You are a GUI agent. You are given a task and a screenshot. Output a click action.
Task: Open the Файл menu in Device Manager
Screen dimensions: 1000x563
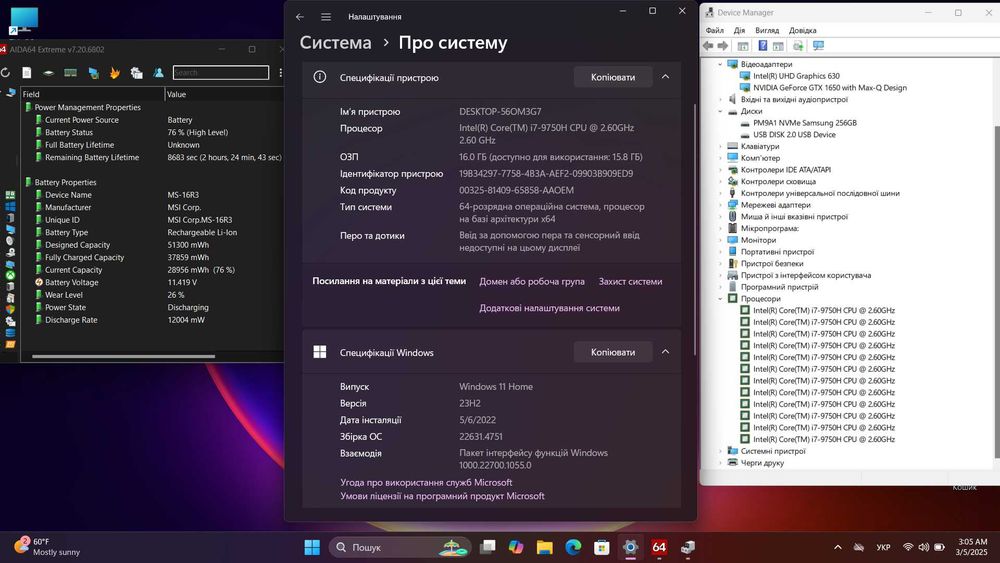(714, 31)
